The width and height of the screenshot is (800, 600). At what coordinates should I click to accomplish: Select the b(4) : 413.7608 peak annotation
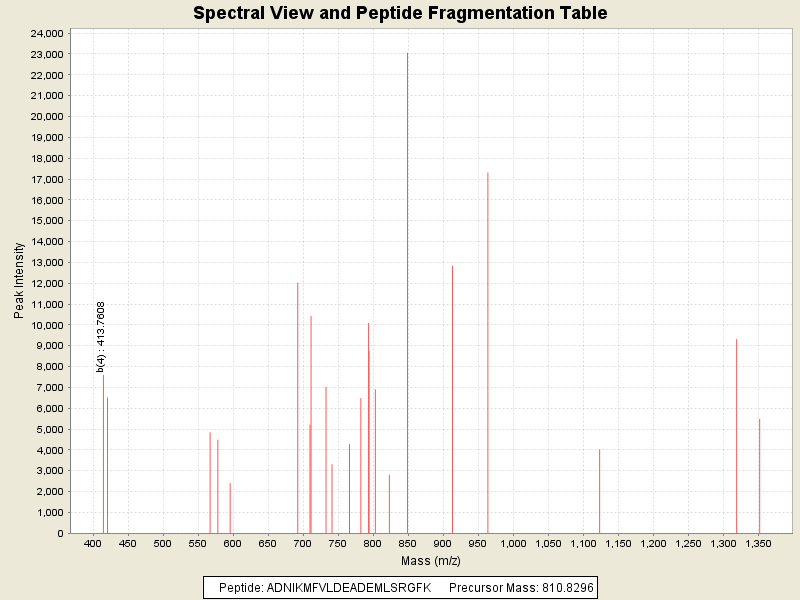click(101, 336)
